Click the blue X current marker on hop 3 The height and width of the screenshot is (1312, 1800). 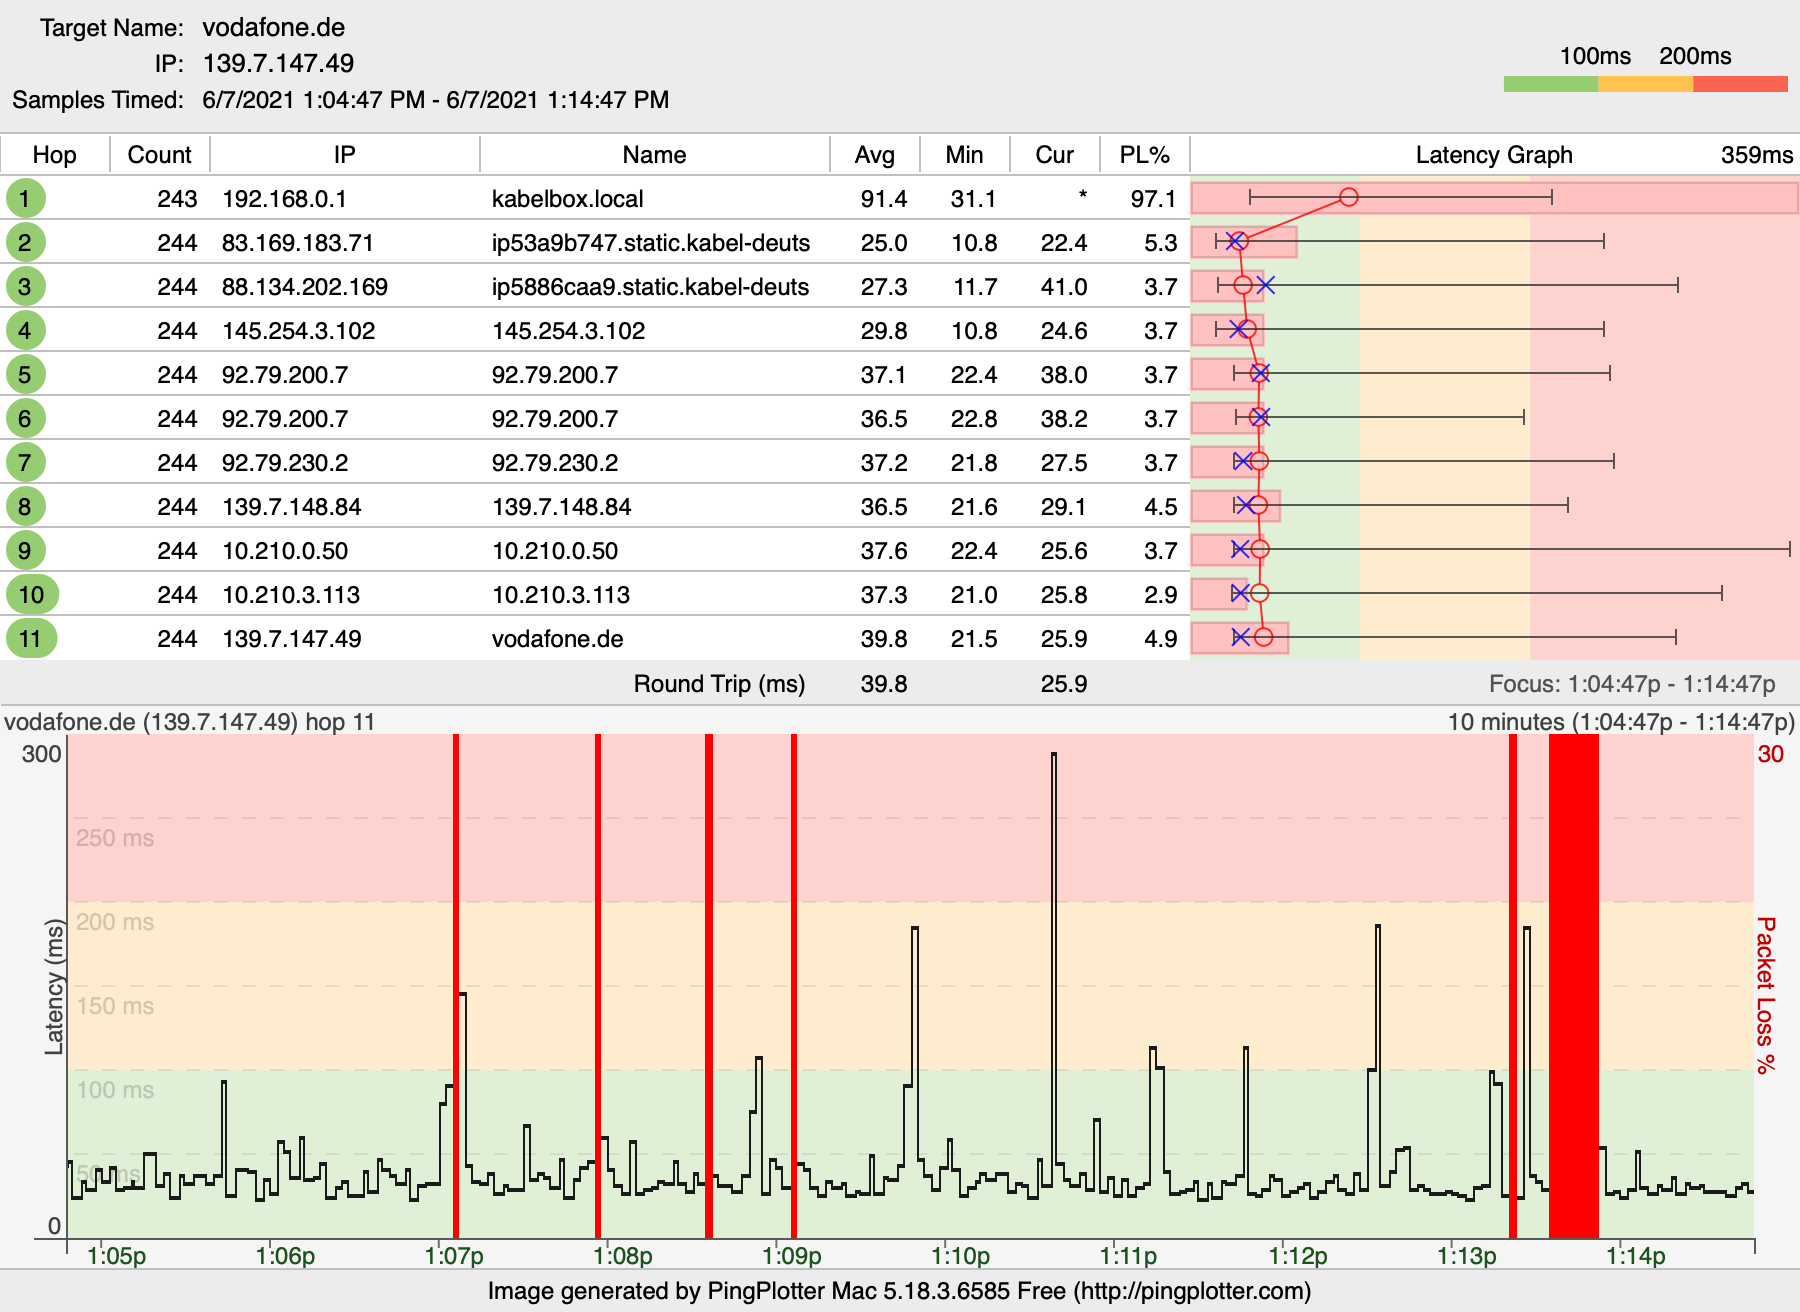1266,286
